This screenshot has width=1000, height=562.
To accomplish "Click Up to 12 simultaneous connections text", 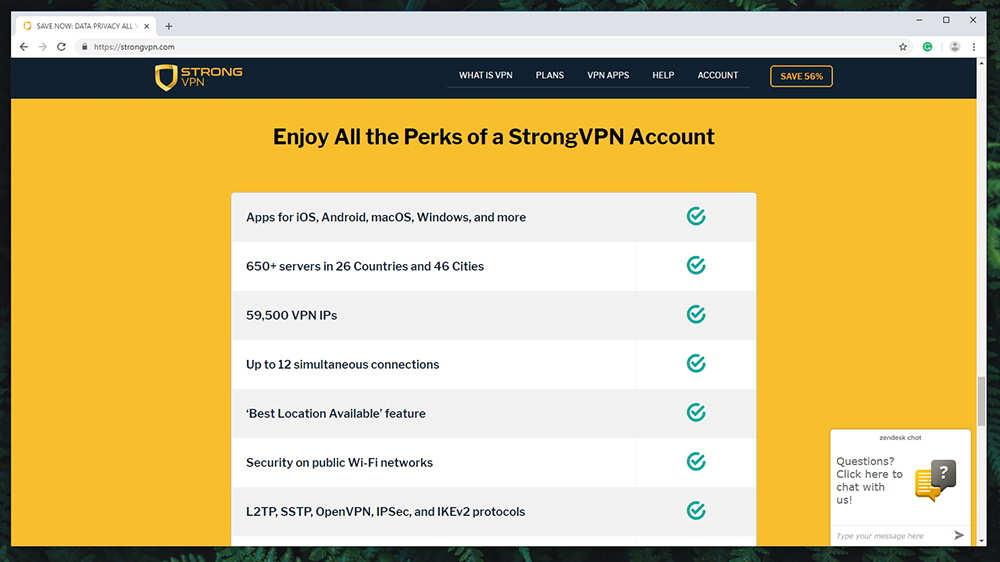I will coord(342,364).
